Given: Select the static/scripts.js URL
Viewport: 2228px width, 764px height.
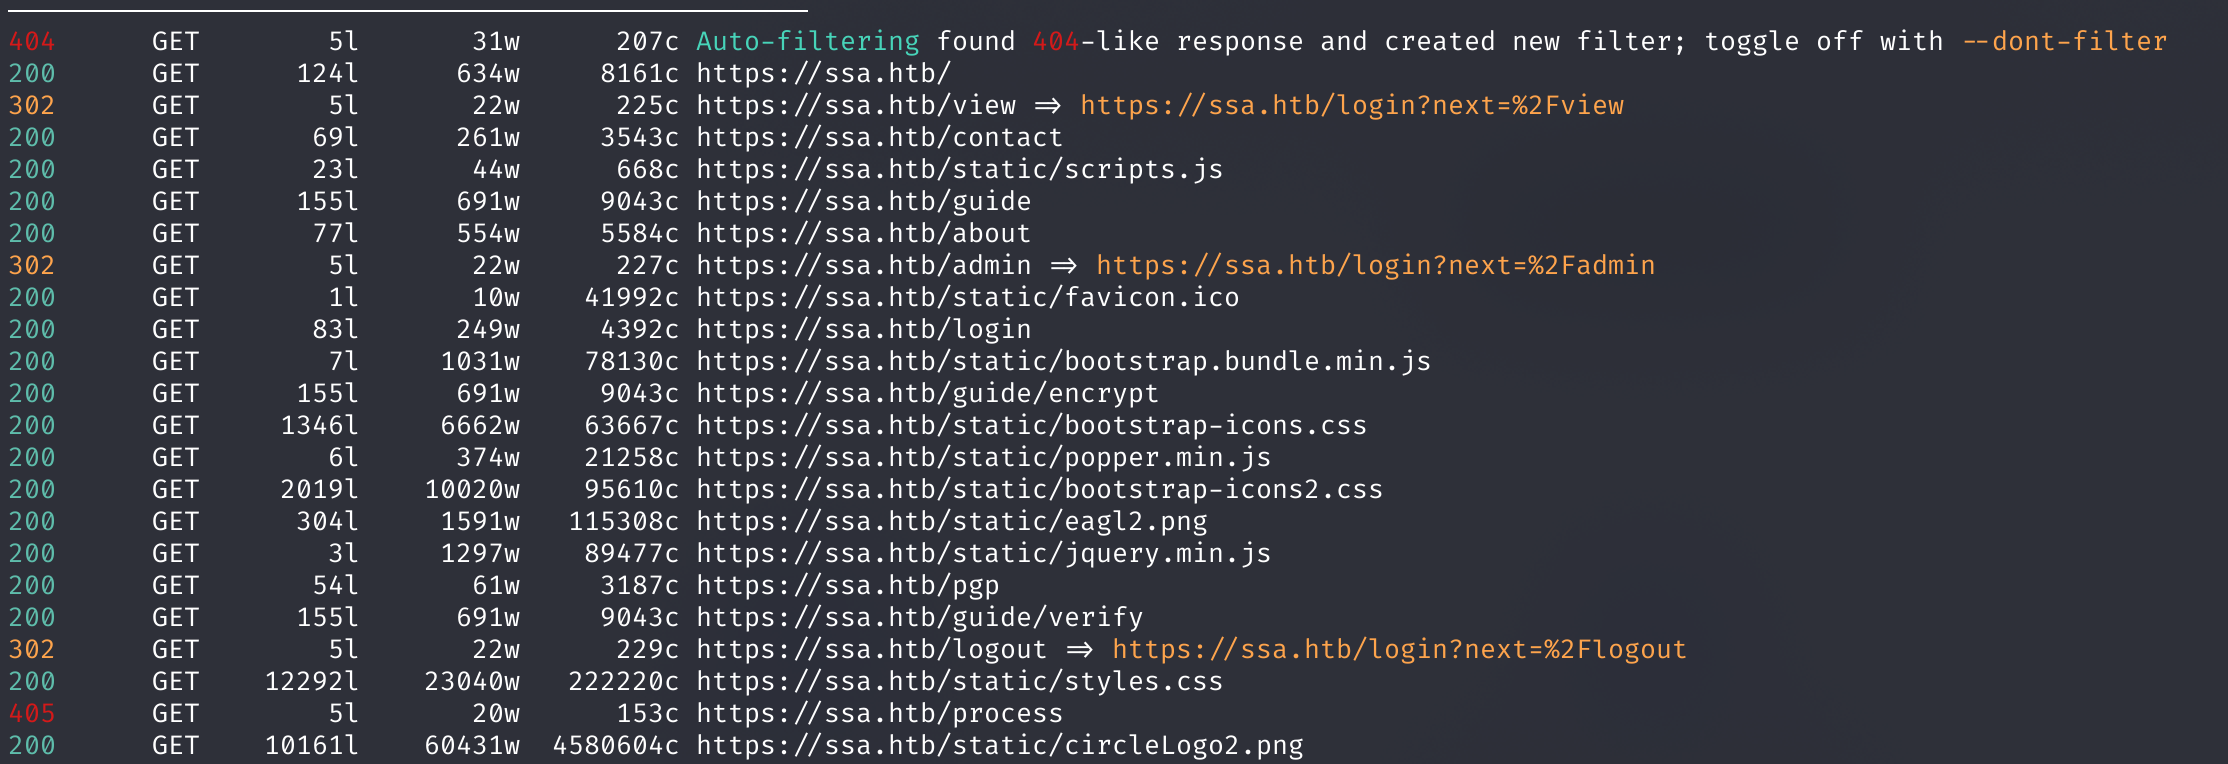Looking at the screenshot, I should coord(960,170).
